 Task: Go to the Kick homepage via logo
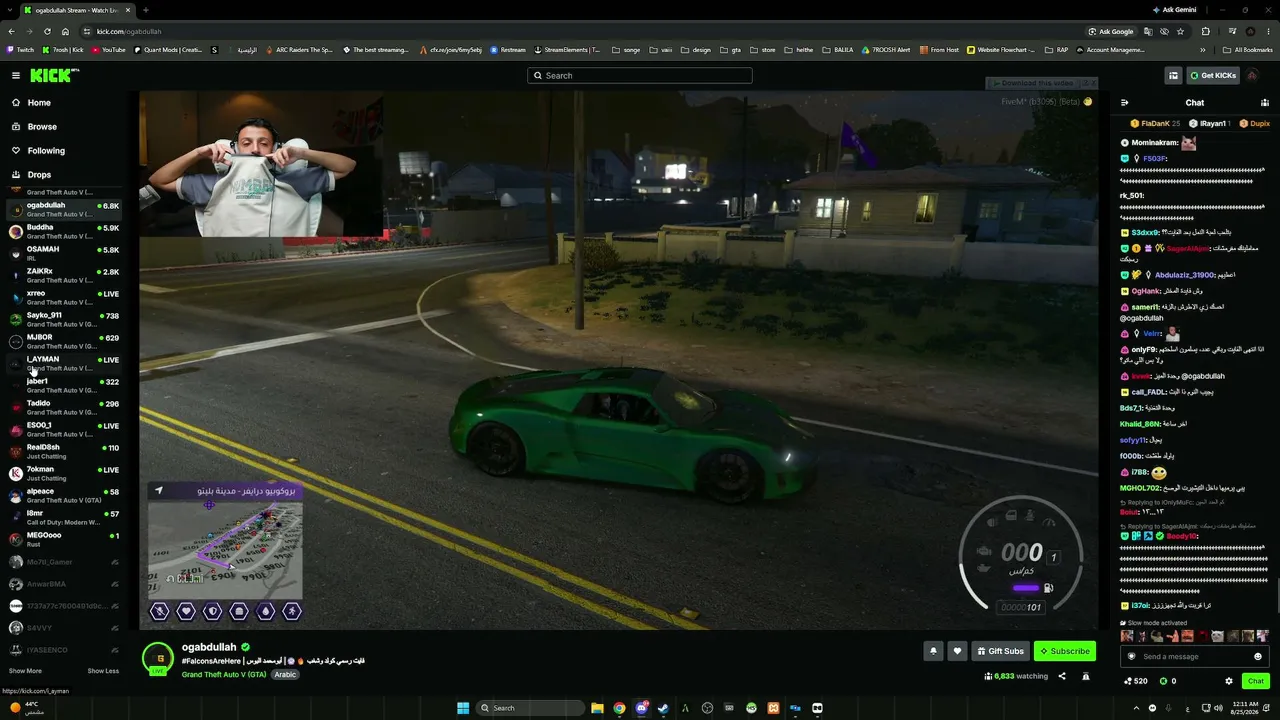pos(53,75)
